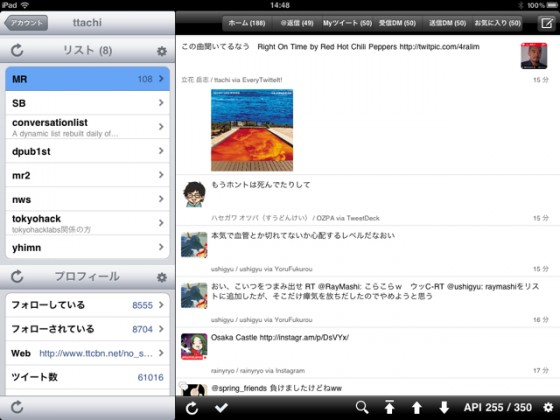Jump to top of timeline arrow
This screenshot has width=560, height=420.
click(389, 407)
